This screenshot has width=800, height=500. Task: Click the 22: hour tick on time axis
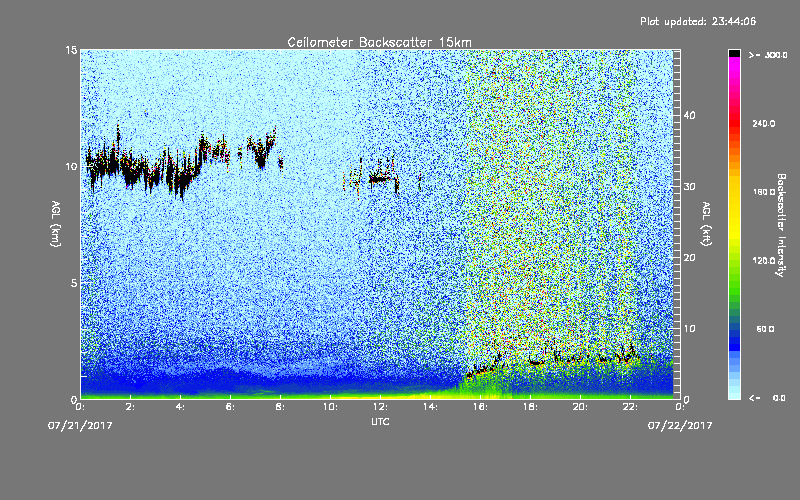[631, 407]
